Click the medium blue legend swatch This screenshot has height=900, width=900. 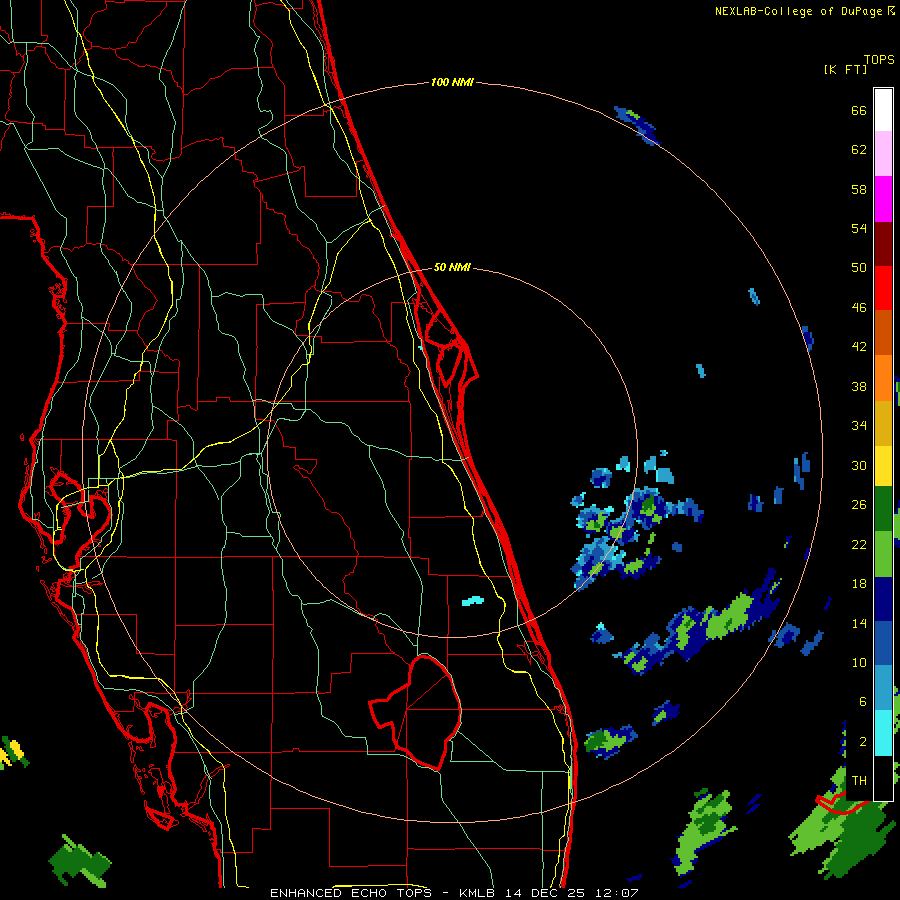[883, 643]
